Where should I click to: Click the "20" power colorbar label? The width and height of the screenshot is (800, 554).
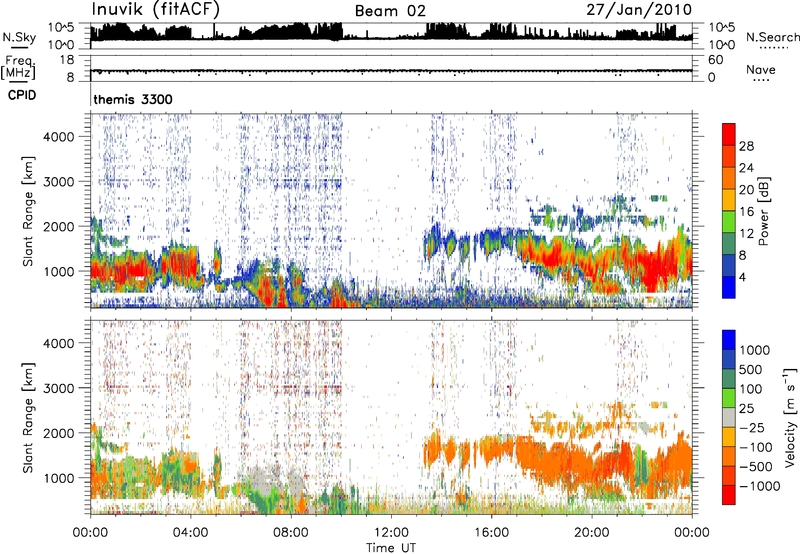746,190
